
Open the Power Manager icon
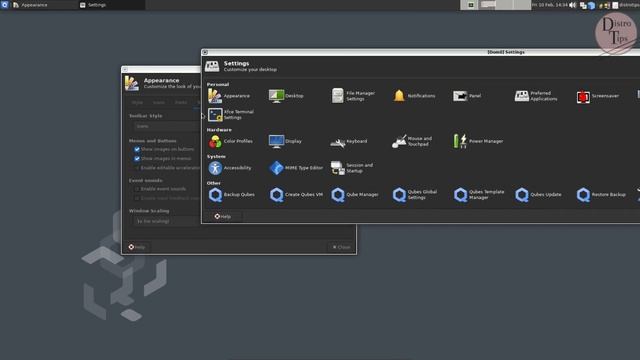click(478, 141)
